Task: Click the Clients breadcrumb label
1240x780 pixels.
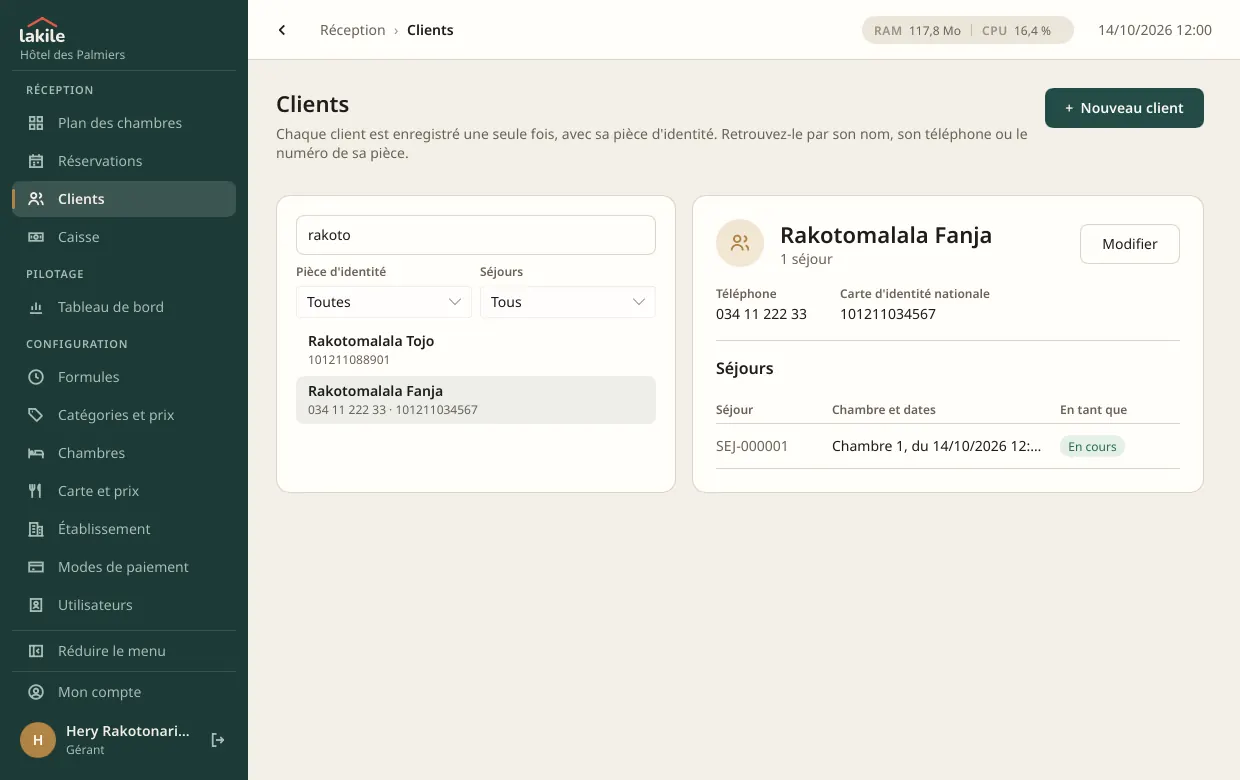Action: tap(430, 30)
